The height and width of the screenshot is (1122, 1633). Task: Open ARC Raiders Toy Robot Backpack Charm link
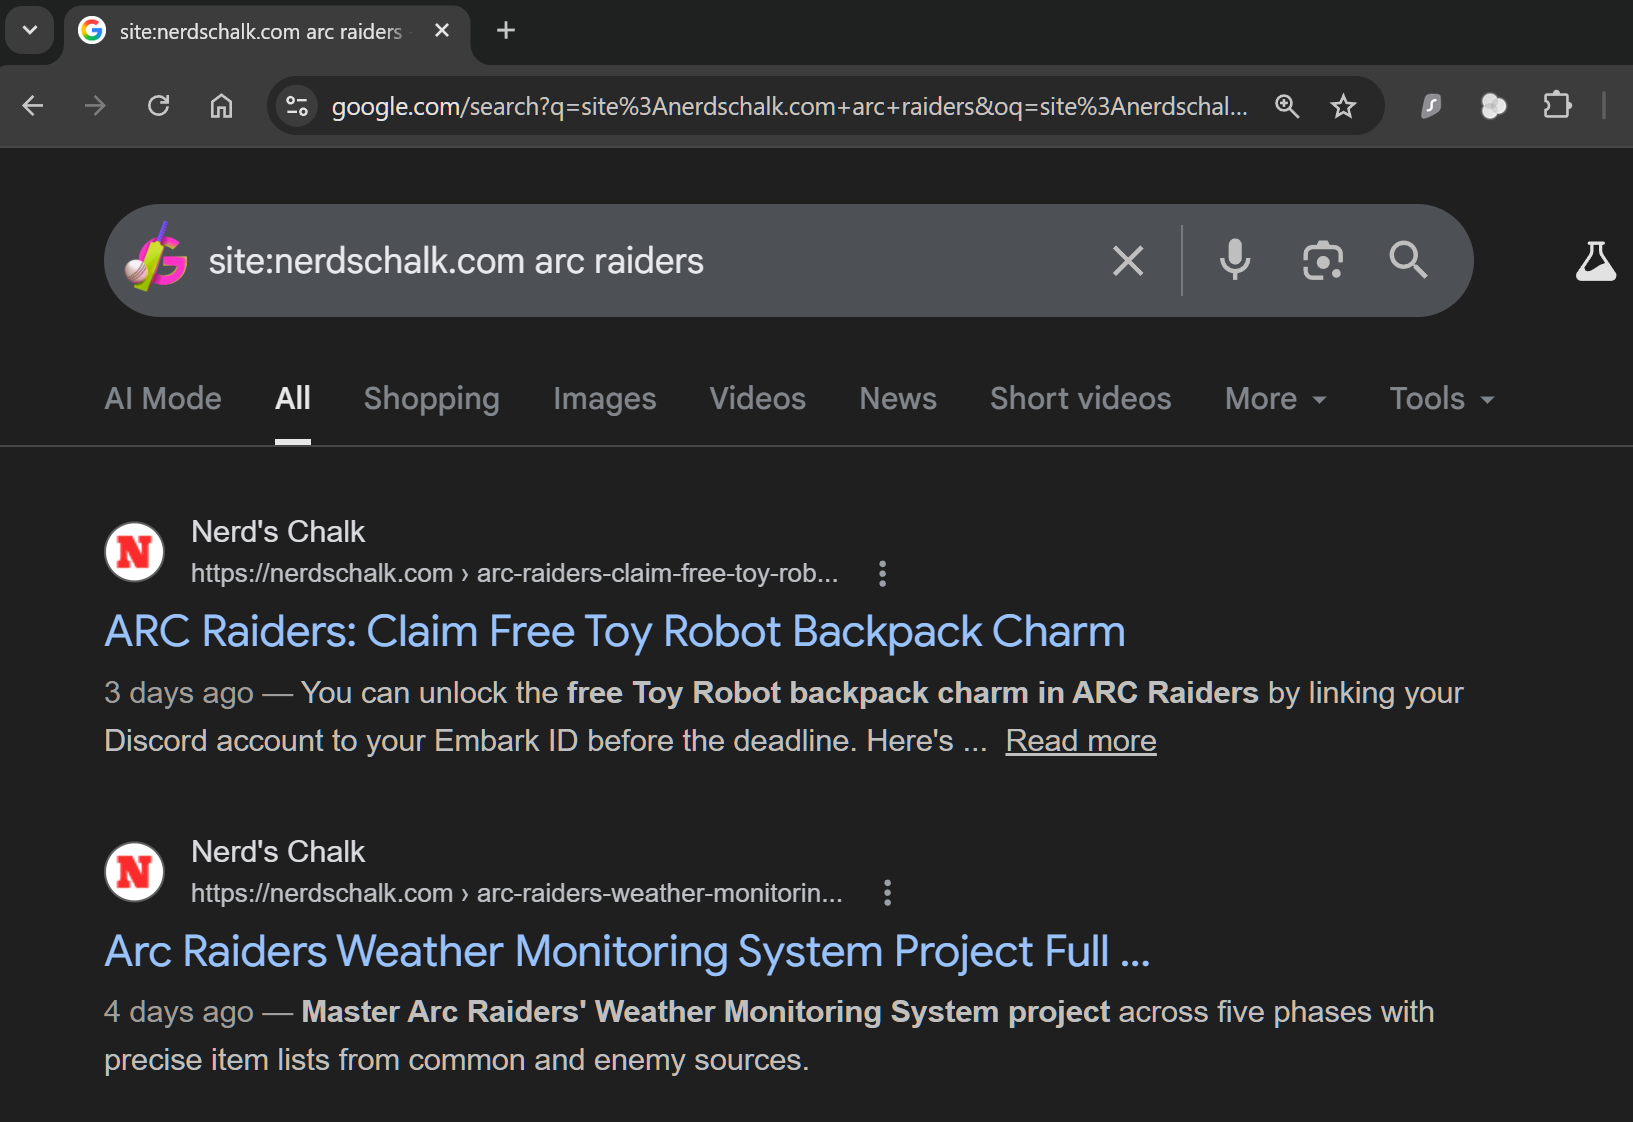point(615,632)
